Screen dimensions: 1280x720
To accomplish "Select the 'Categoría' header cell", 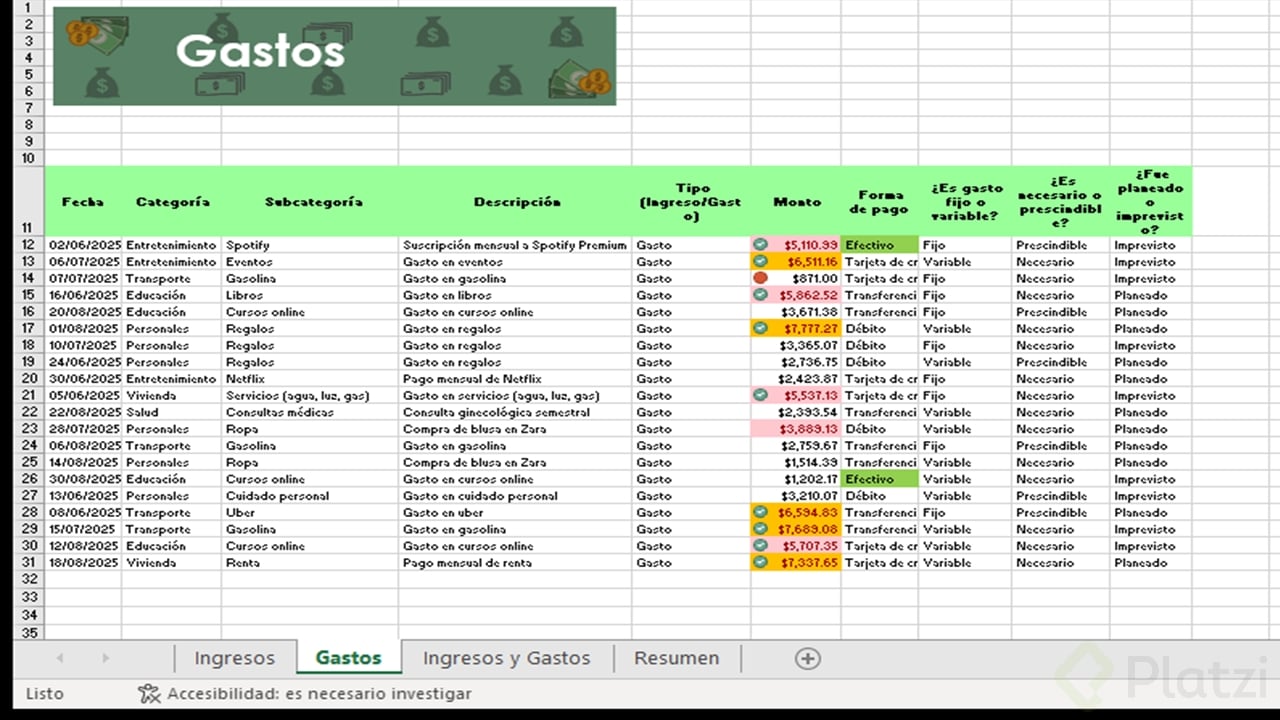I will pos(172,201).
